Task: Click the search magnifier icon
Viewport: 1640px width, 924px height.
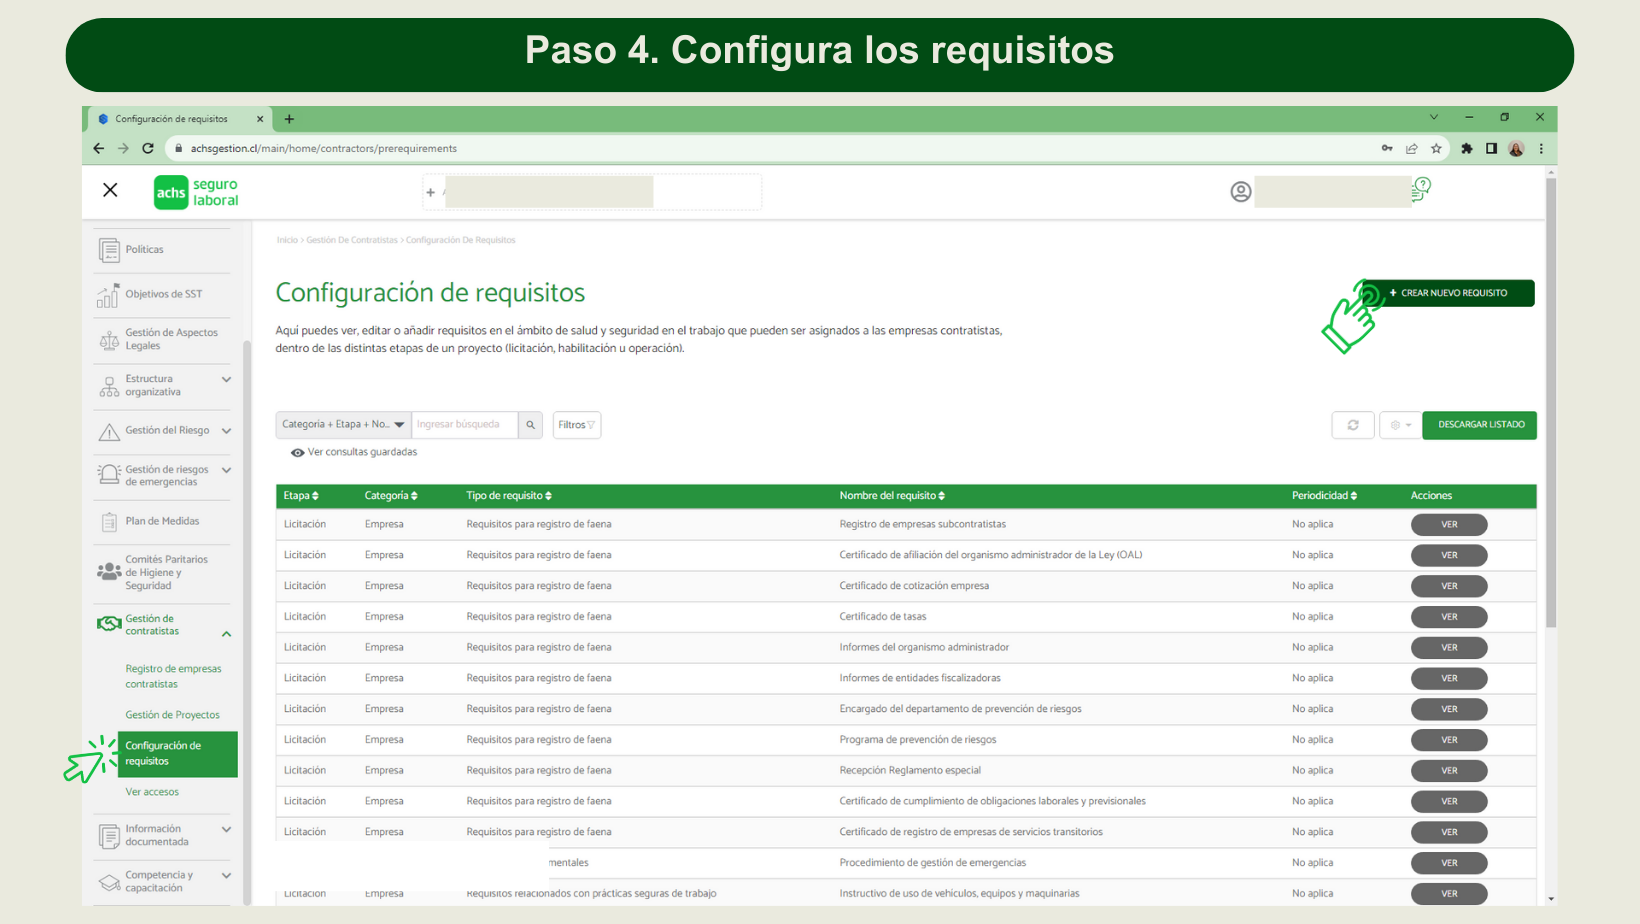Action: point(531,425)
